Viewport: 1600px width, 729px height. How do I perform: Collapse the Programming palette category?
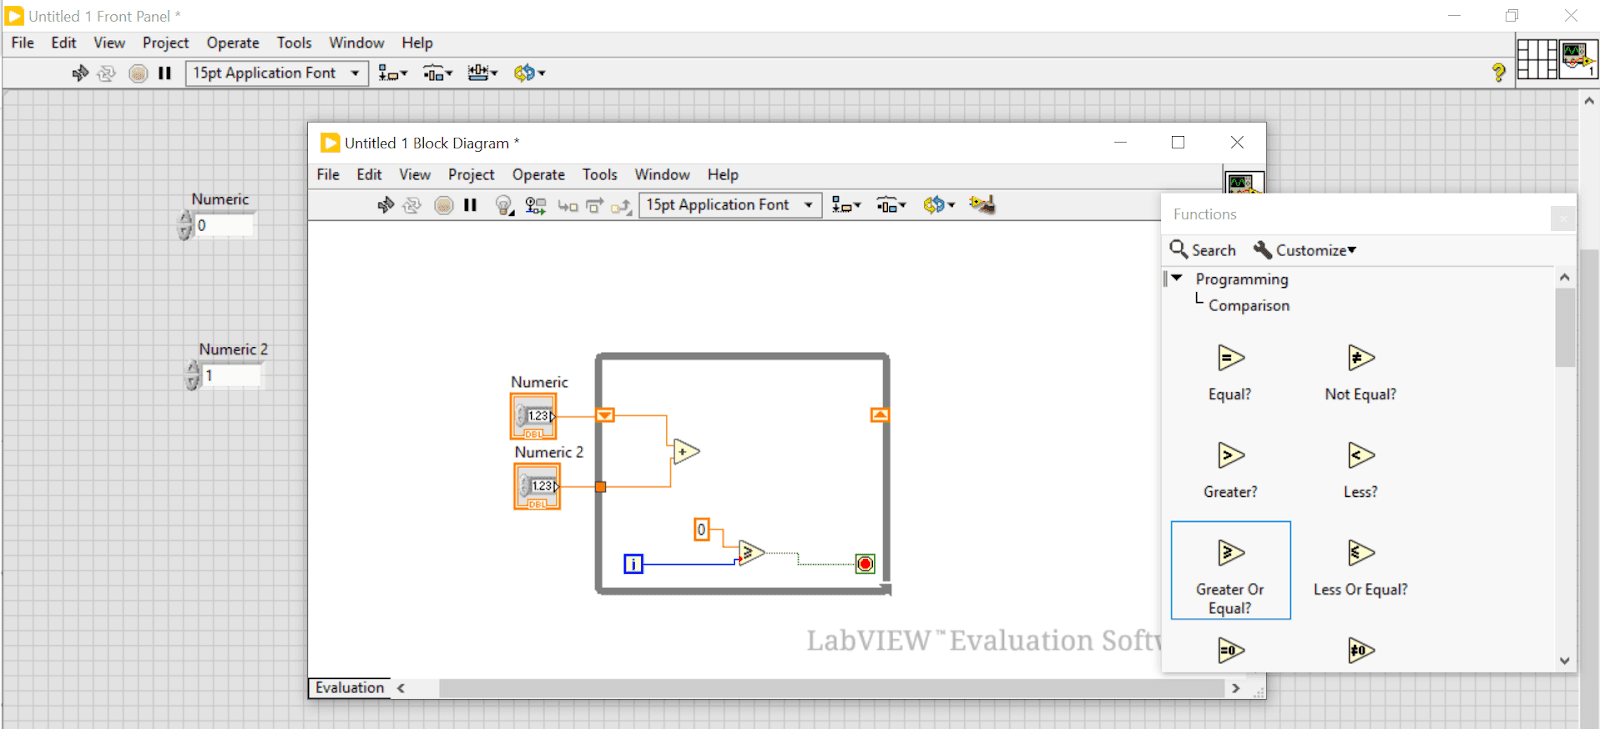tap(1177, 279)
